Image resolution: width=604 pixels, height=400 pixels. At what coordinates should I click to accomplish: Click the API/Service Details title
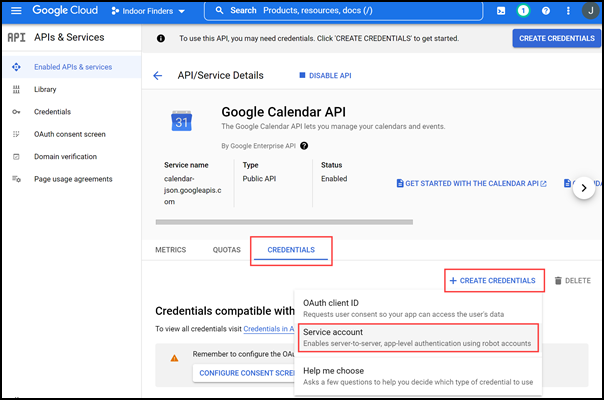pyautogui.click(x=220, y=76)
